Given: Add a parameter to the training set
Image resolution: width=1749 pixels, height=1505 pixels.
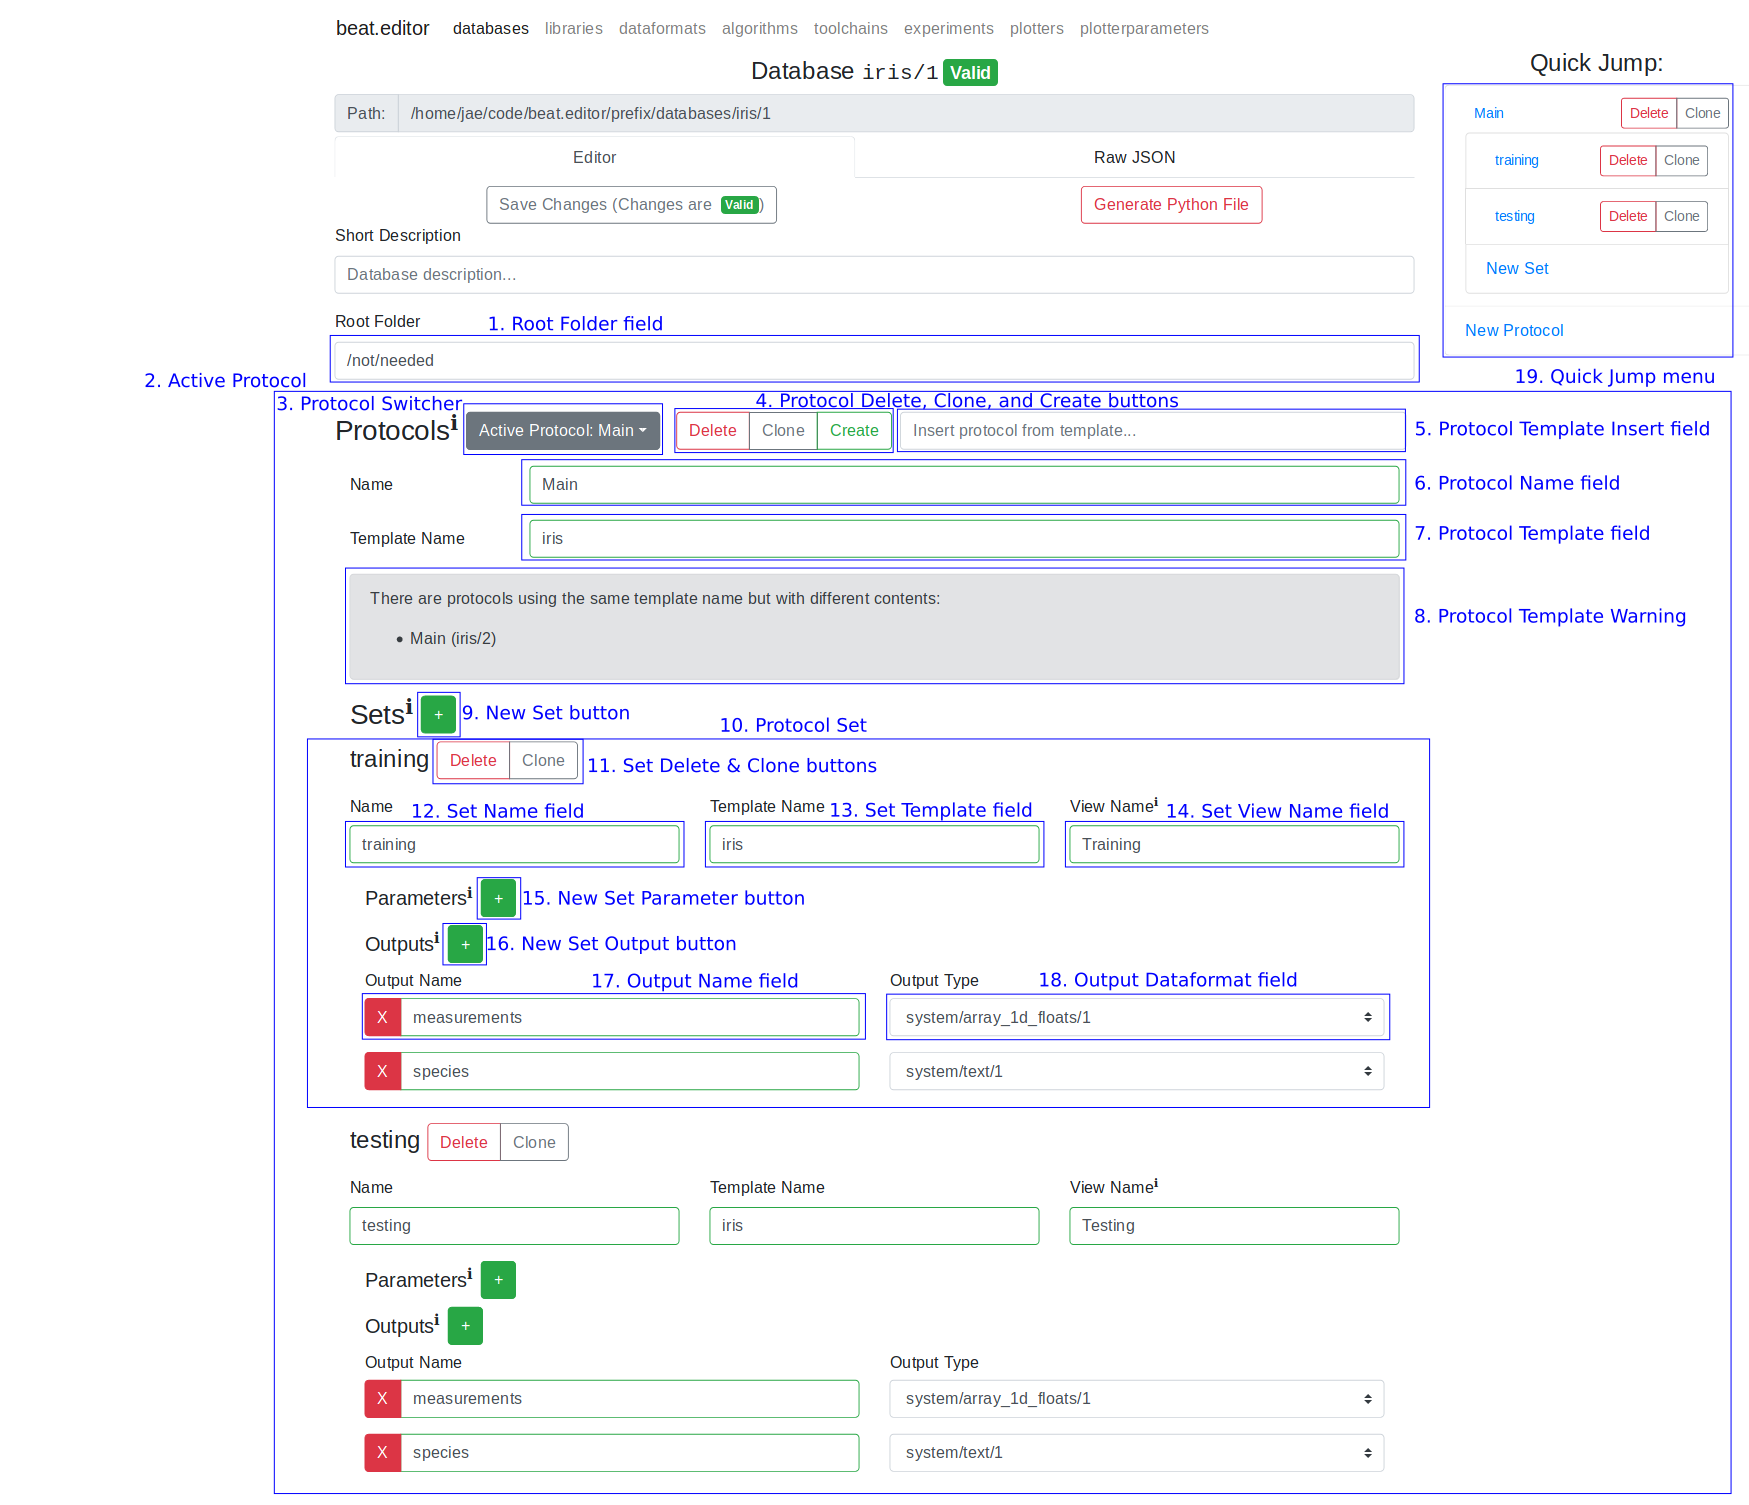Looking at the screenshot, I should (x=498, y=898).
